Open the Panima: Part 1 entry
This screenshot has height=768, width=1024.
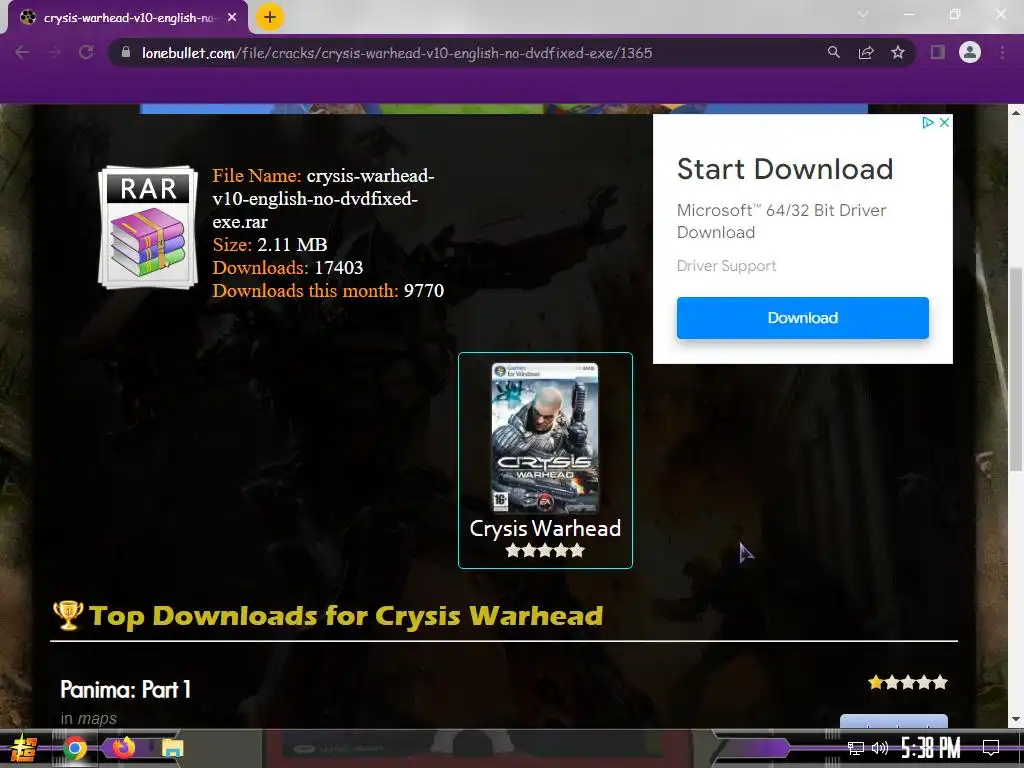point(125,690)
